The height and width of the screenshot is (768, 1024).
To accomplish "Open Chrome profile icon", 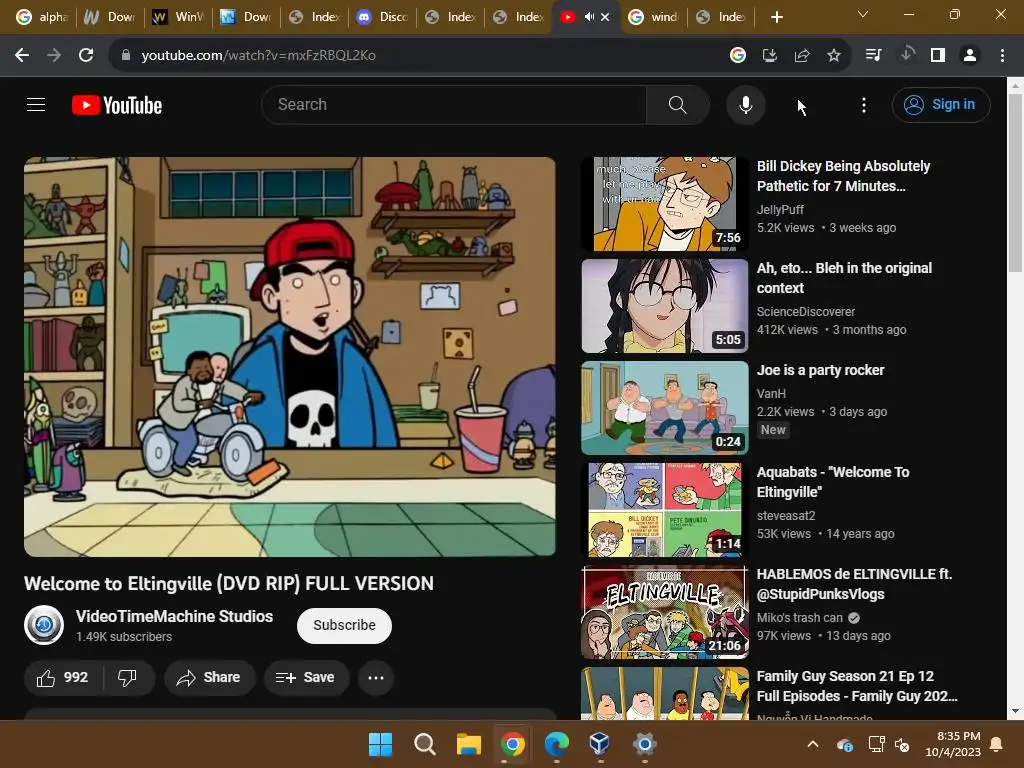I will (x=970, y=56).
